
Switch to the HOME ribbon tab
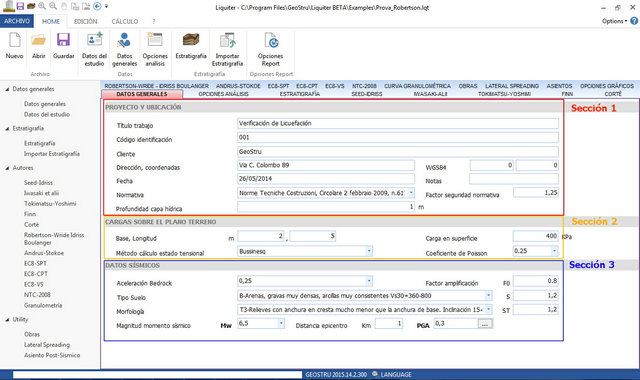[x=51, y=21]
